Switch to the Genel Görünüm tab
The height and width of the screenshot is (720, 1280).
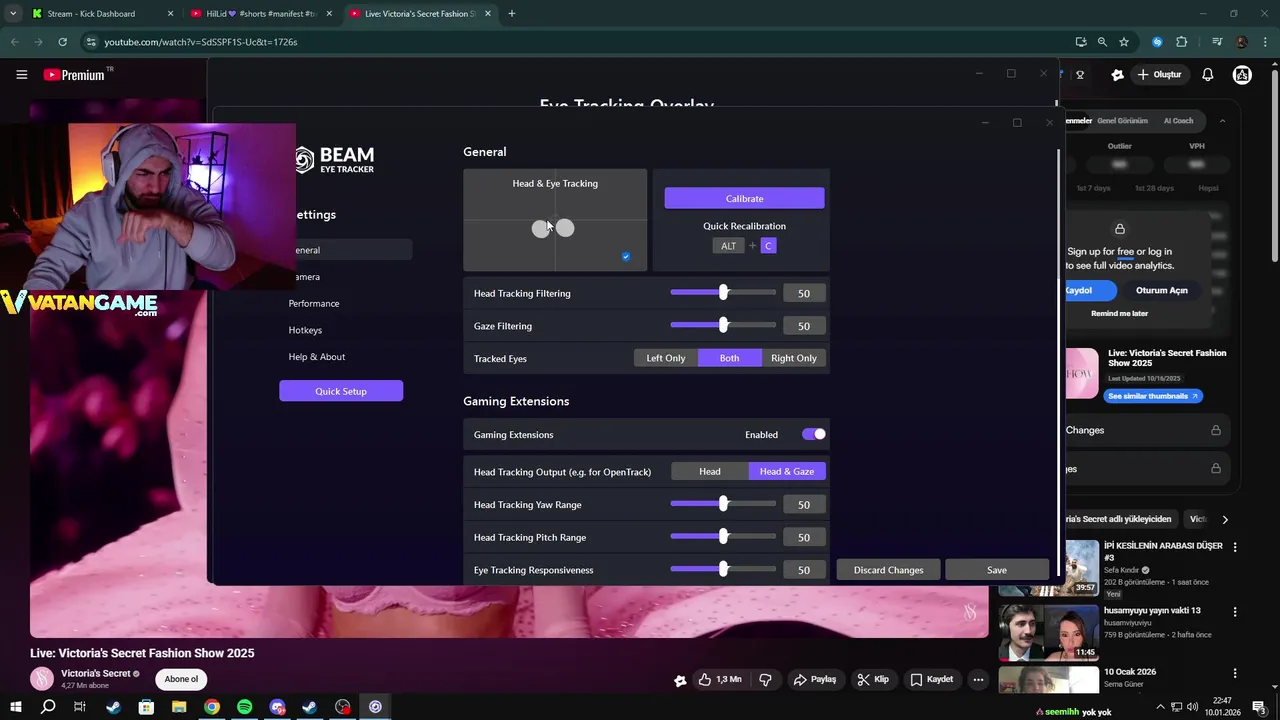pos(1122,121)
